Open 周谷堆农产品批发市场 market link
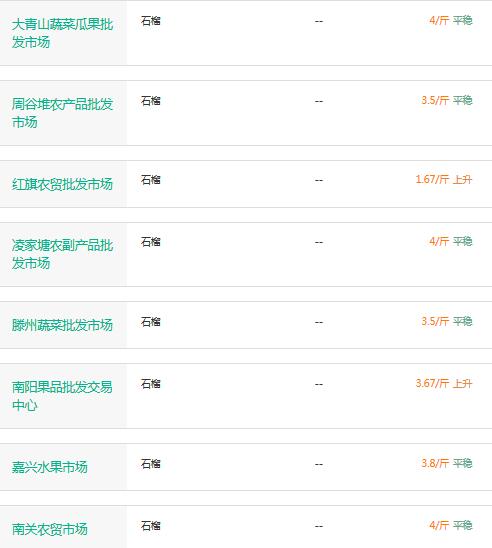The height and width of the screenshot is (548, 492). [x=62, y=113]
